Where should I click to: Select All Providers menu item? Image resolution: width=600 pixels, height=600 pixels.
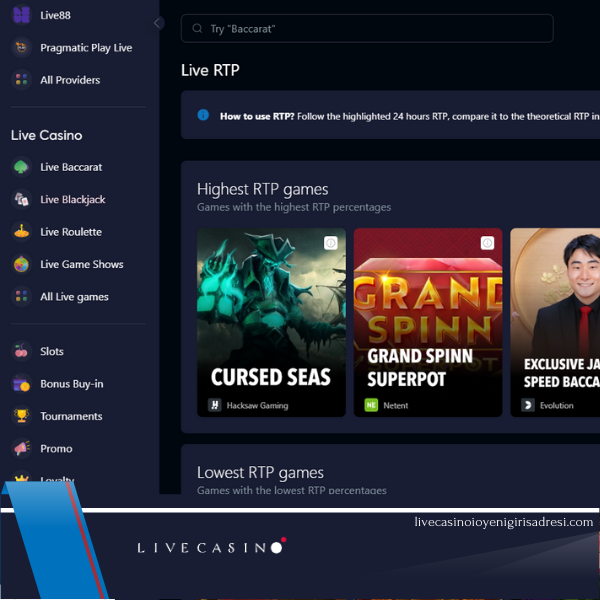pyautogui.click(x=70, y=80)
